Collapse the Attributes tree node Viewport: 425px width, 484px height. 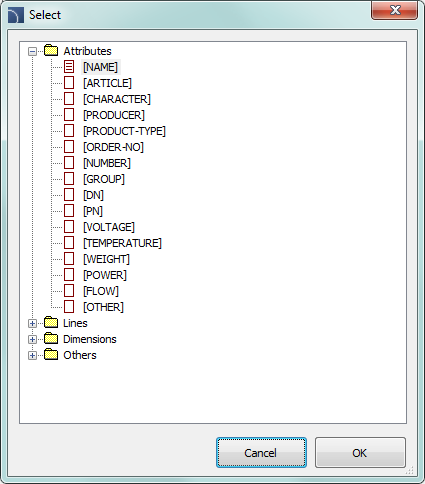[x=32, y=51]
